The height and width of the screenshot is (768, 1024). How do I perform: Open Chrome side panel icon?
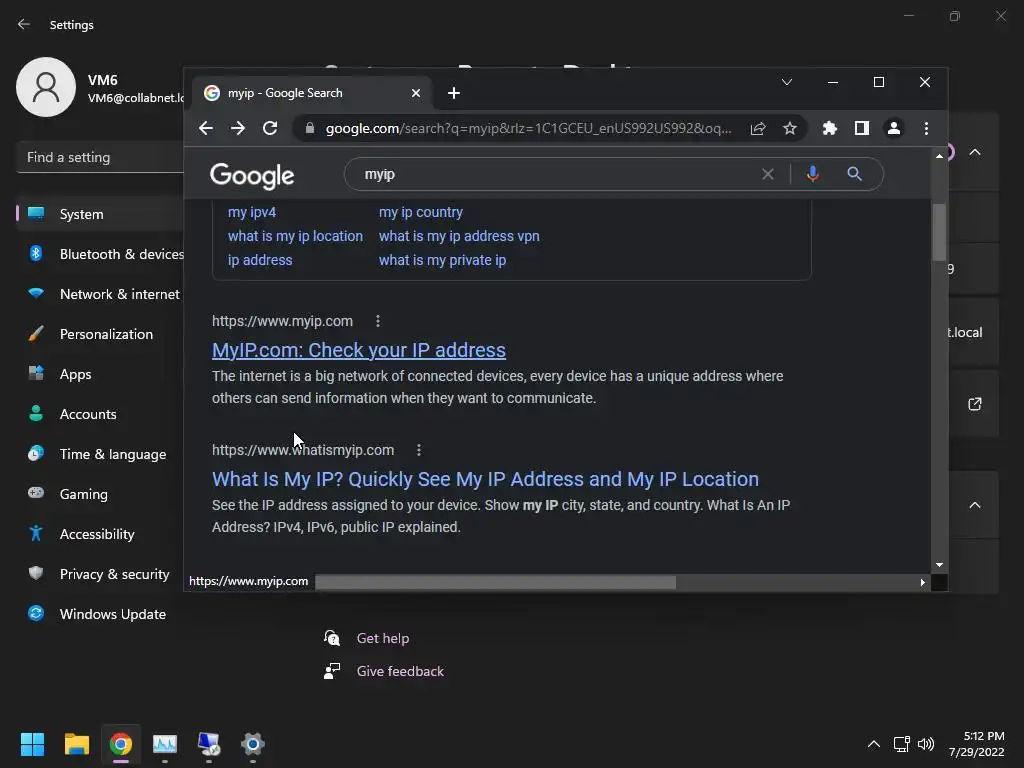[x=861, y=129]
